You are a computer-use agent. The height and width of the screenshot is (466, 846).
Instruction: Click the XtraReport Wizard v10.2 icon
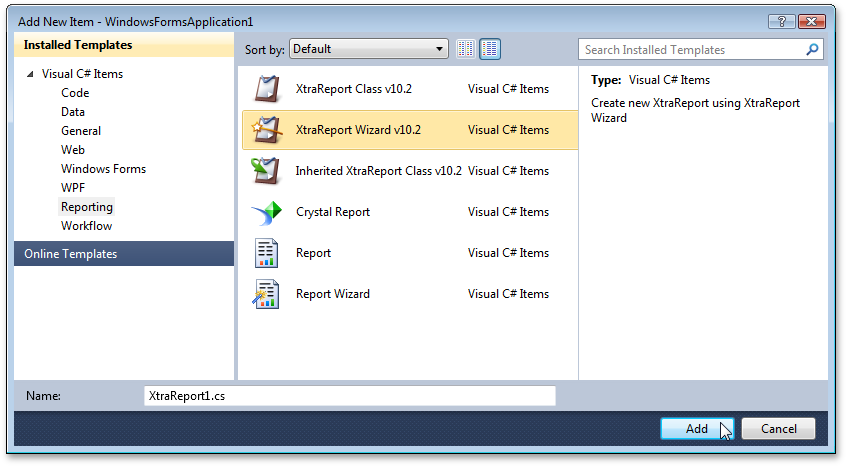(267, 130)
